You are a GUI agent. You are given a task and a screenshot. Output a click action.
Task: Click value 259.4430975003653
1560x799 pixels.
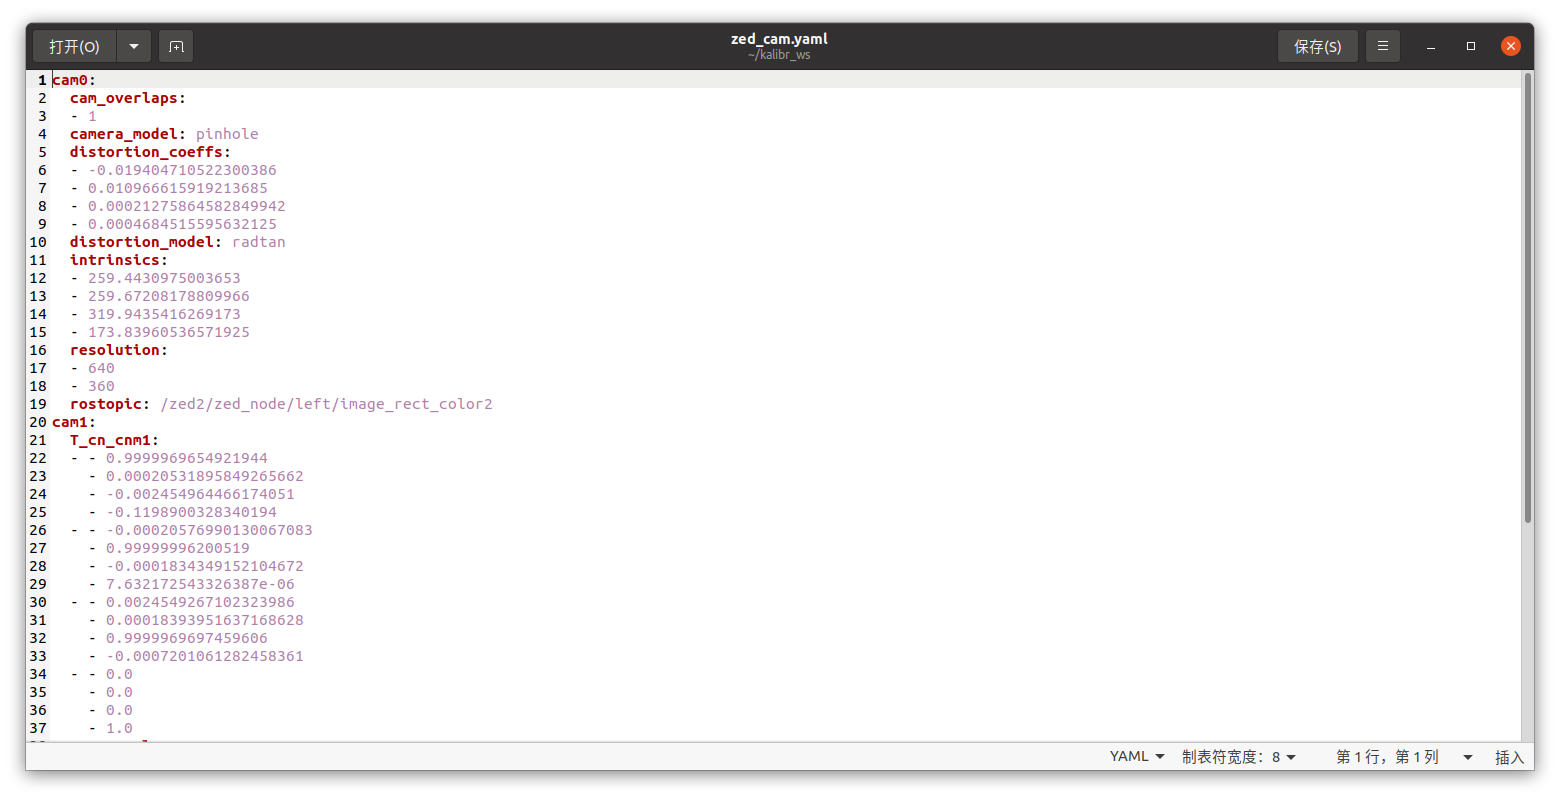(x=164, y=278)
